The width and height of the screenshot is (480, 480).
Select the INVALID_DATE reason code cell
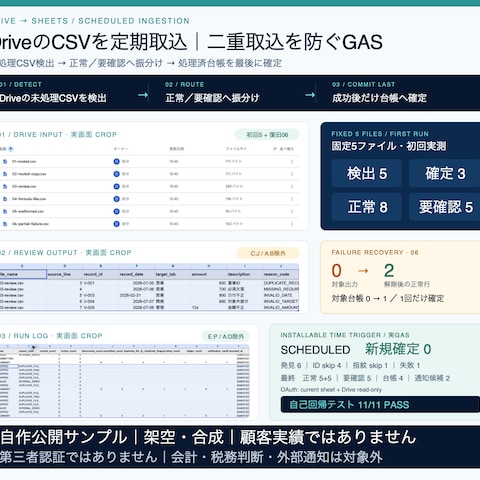click(x=281, y=295)
